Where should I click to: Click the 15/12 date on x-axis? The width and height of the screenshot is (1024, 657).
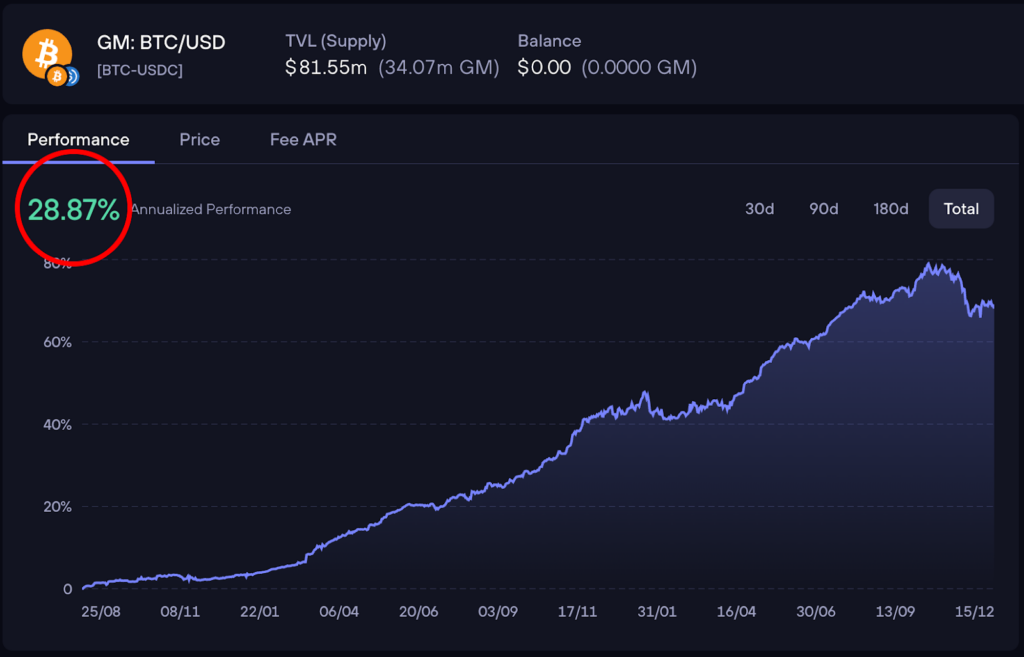point(973,611)
